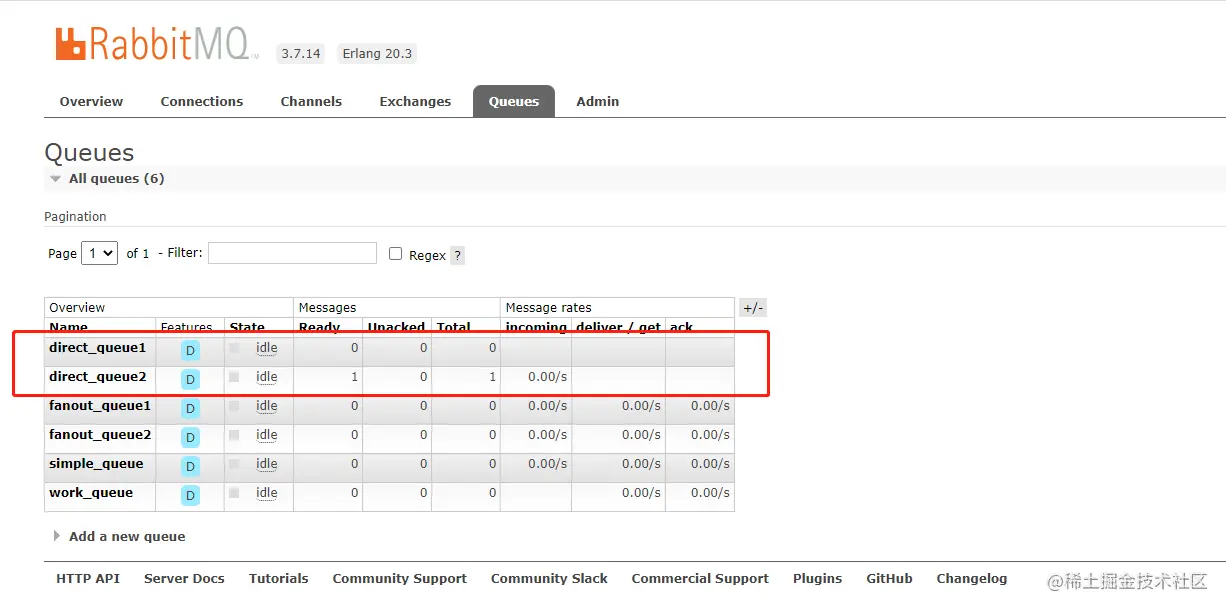The image size is (1226, 610).
Task: Click the state indicator square for direct_queue1
Action: [234, 348]
